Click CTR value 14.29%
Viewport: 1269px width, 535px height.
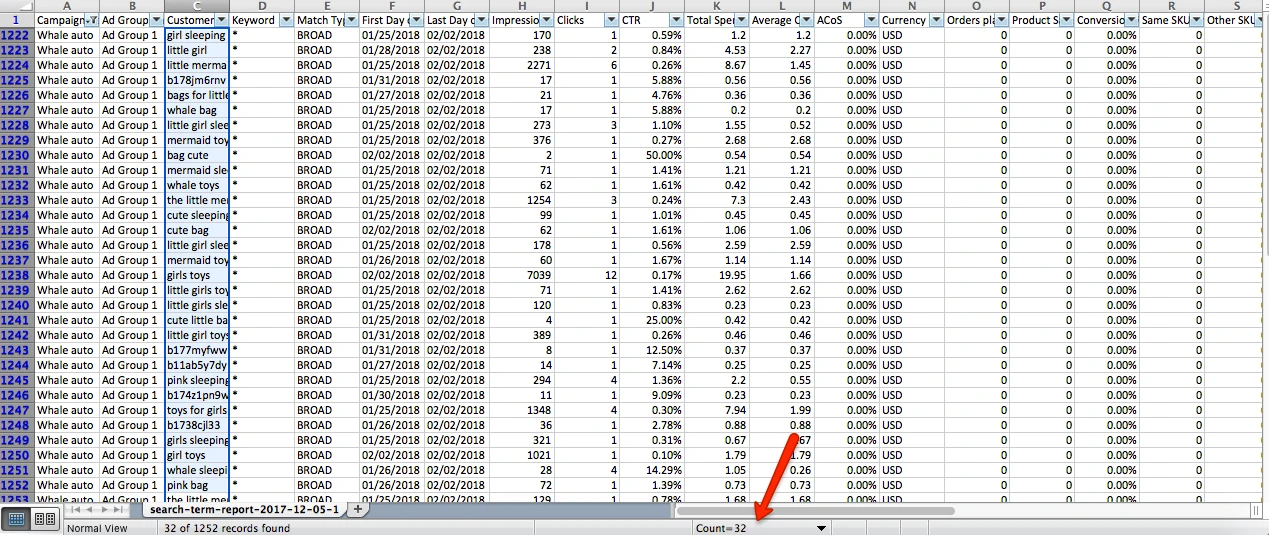tap(652, 470)
